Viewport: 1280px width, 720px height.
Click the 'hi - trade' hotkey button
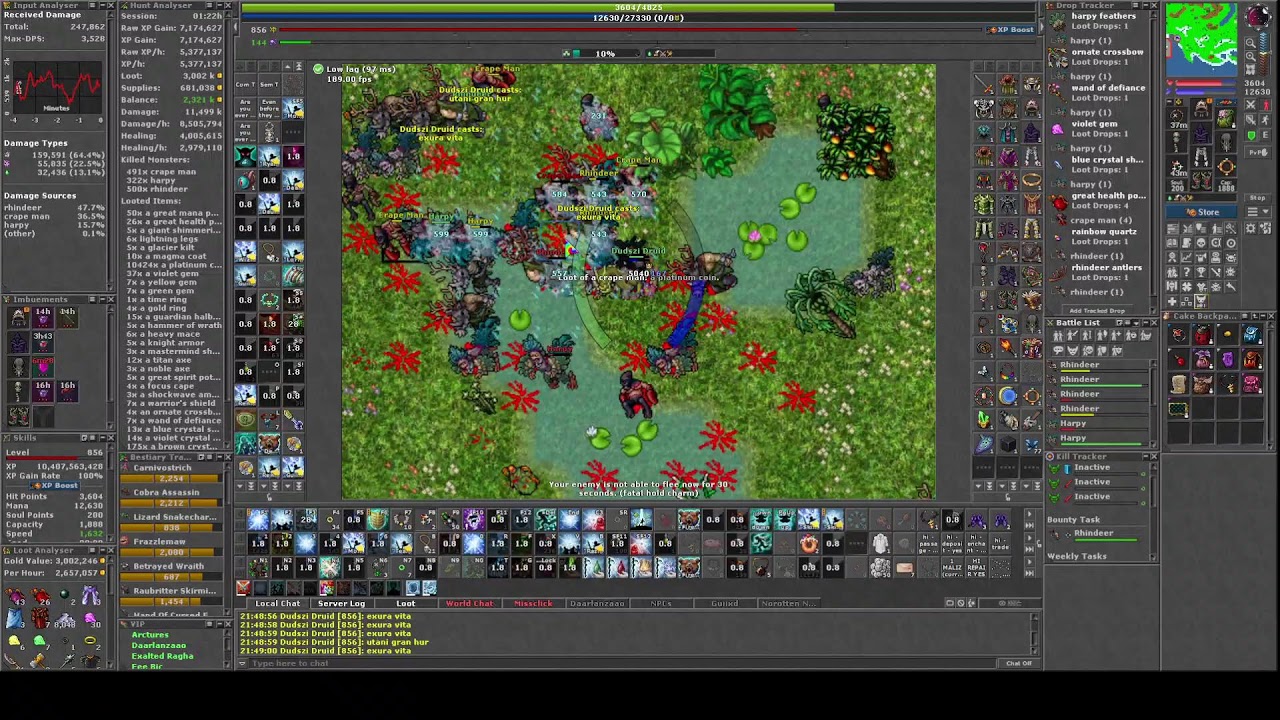pyautogui.click(x=1000, y=543)
